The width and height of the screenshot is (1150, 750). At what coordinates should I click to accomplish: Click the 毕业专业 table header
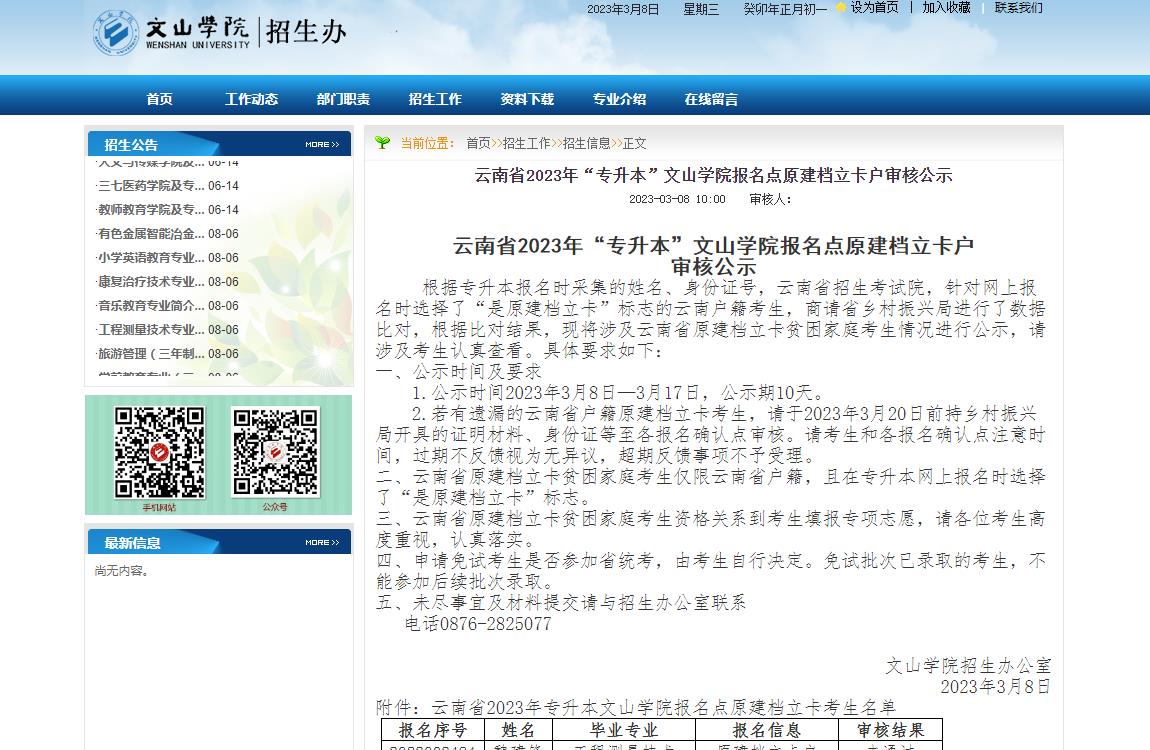(x=623, y=730)
